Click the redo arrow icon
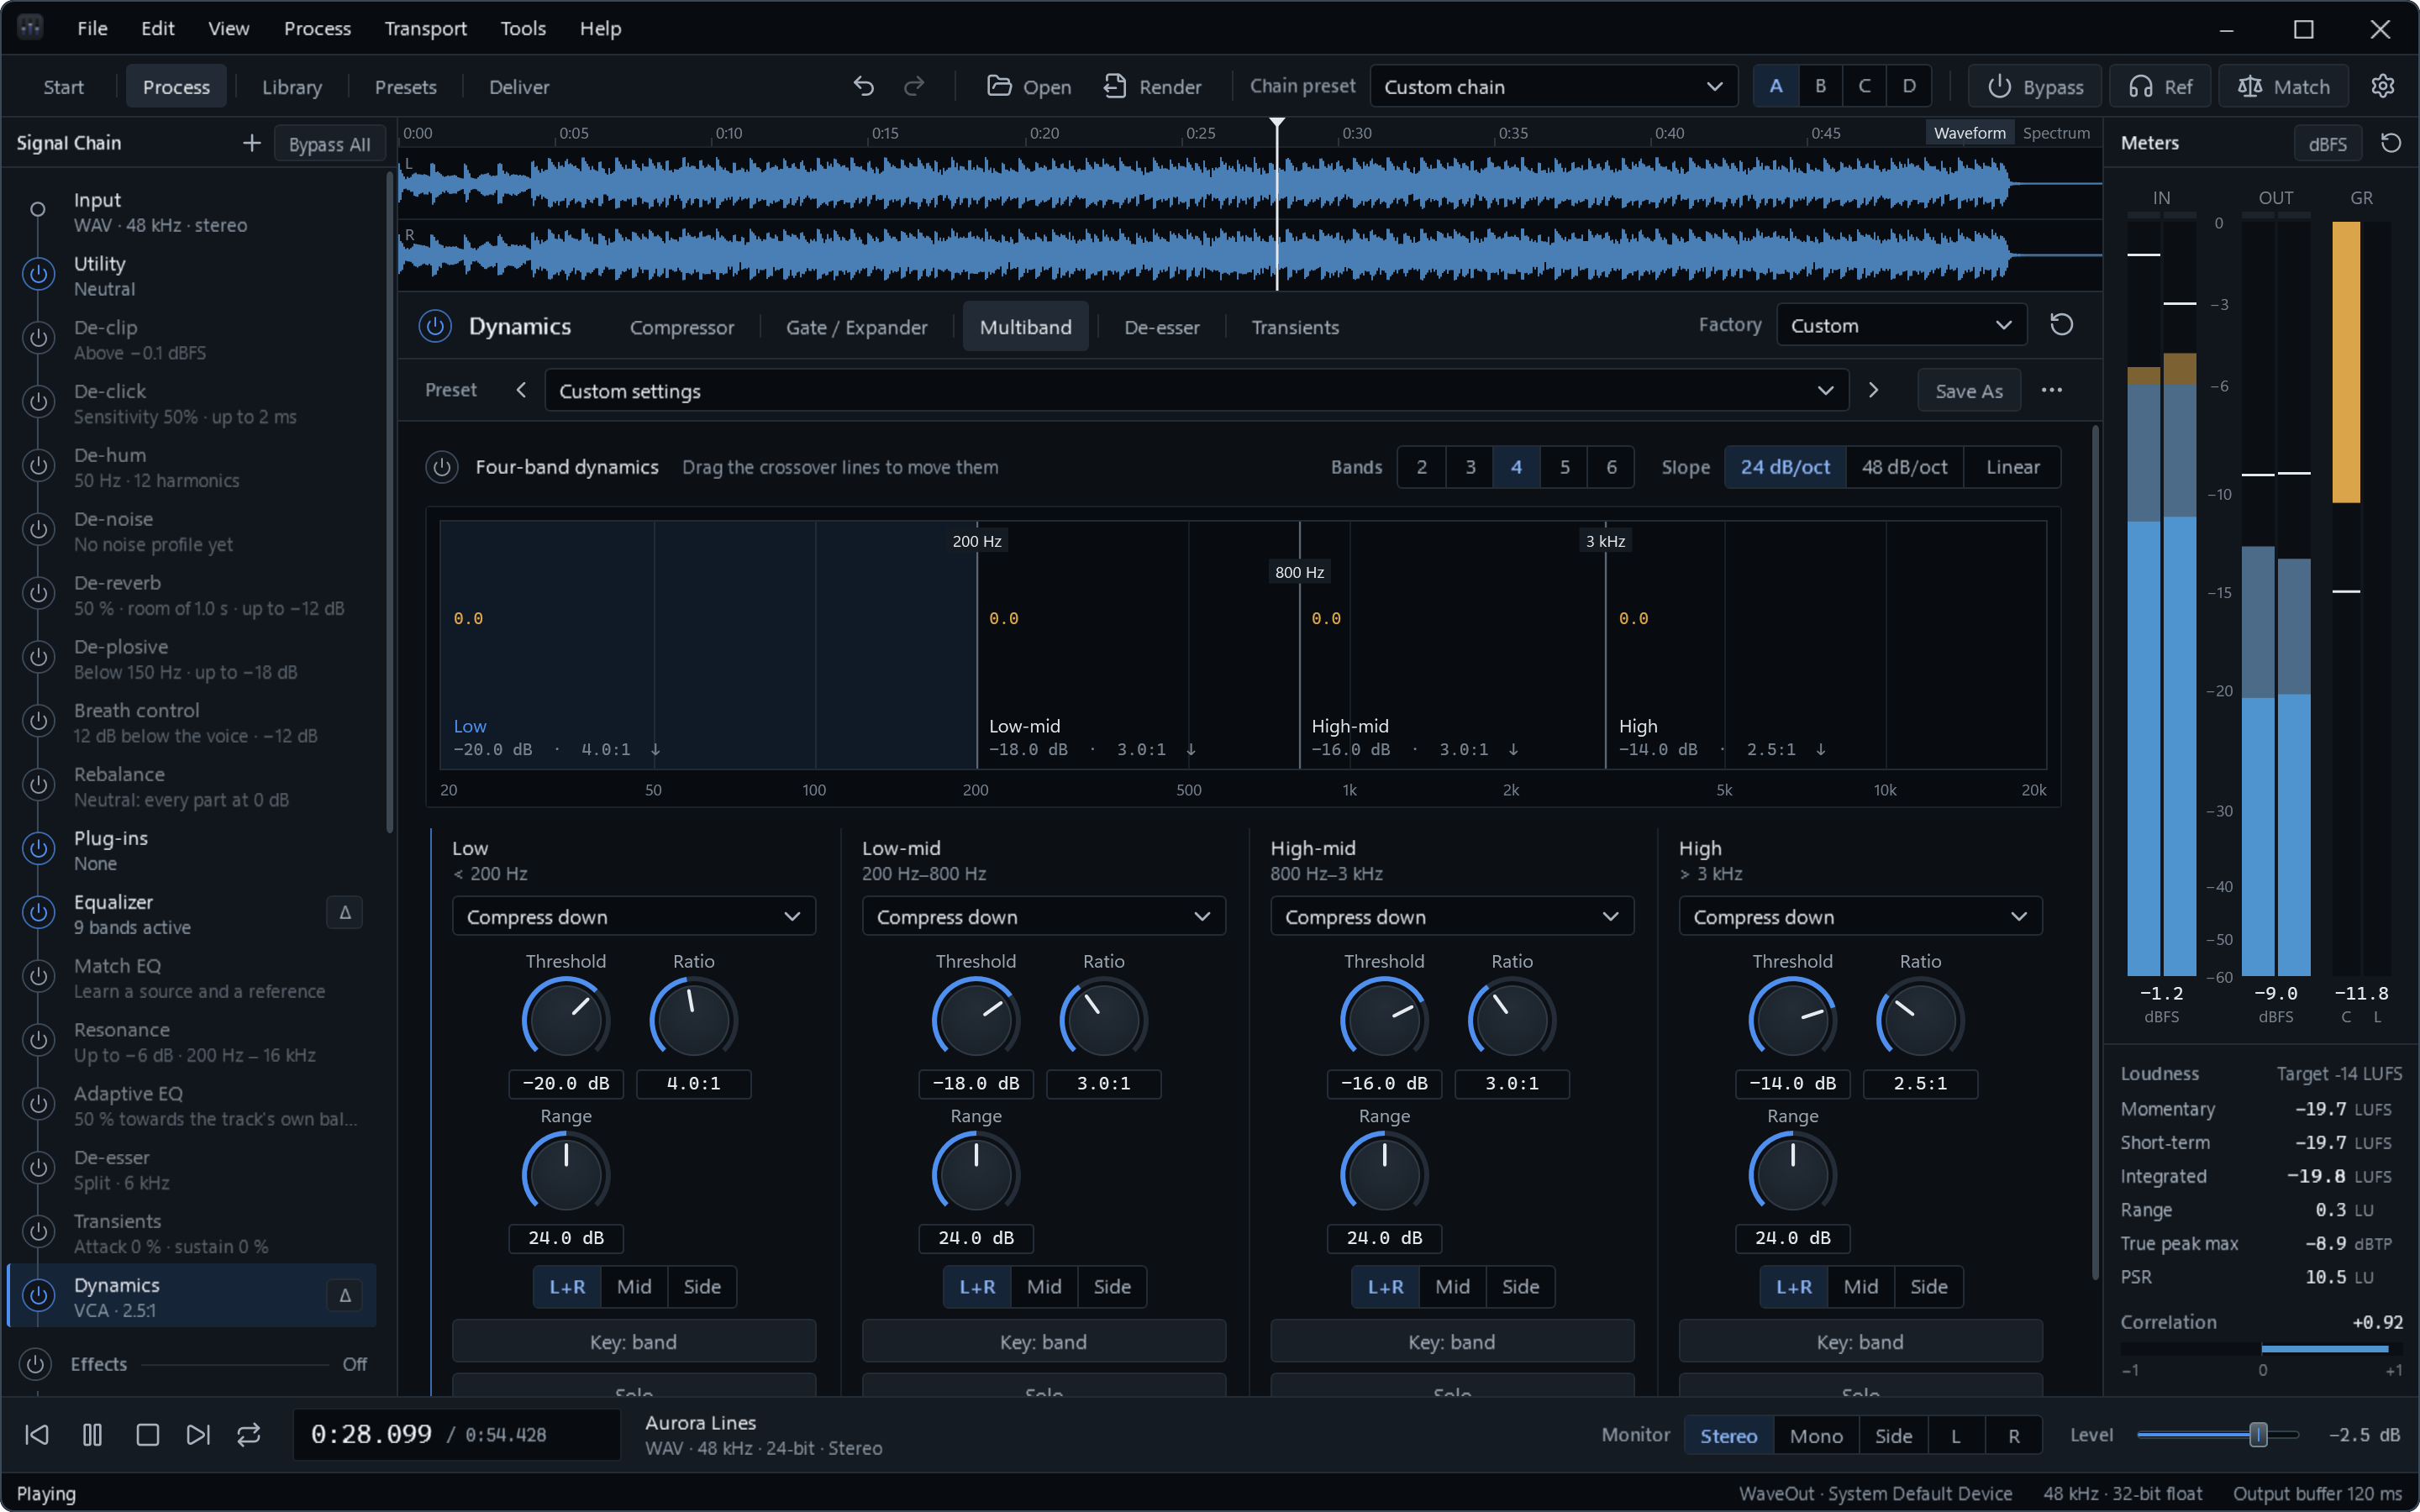 tap(914, 87)
